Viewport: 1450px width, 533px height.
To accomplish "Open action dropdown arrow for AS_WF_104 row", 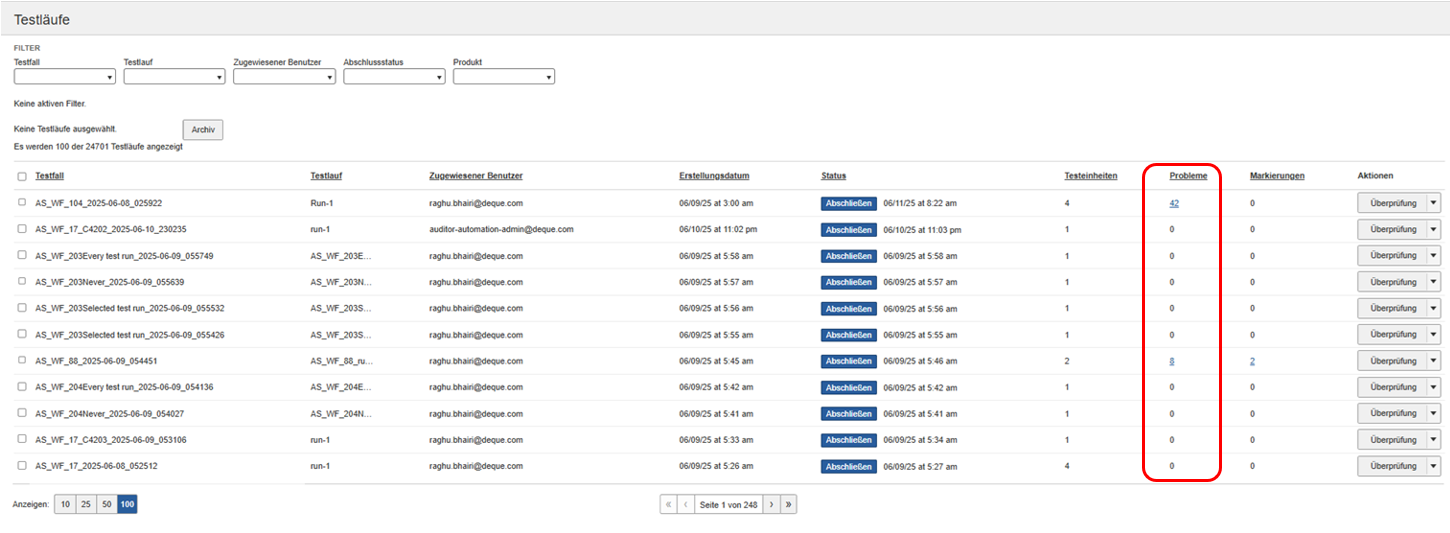I will pos(1434,203).
